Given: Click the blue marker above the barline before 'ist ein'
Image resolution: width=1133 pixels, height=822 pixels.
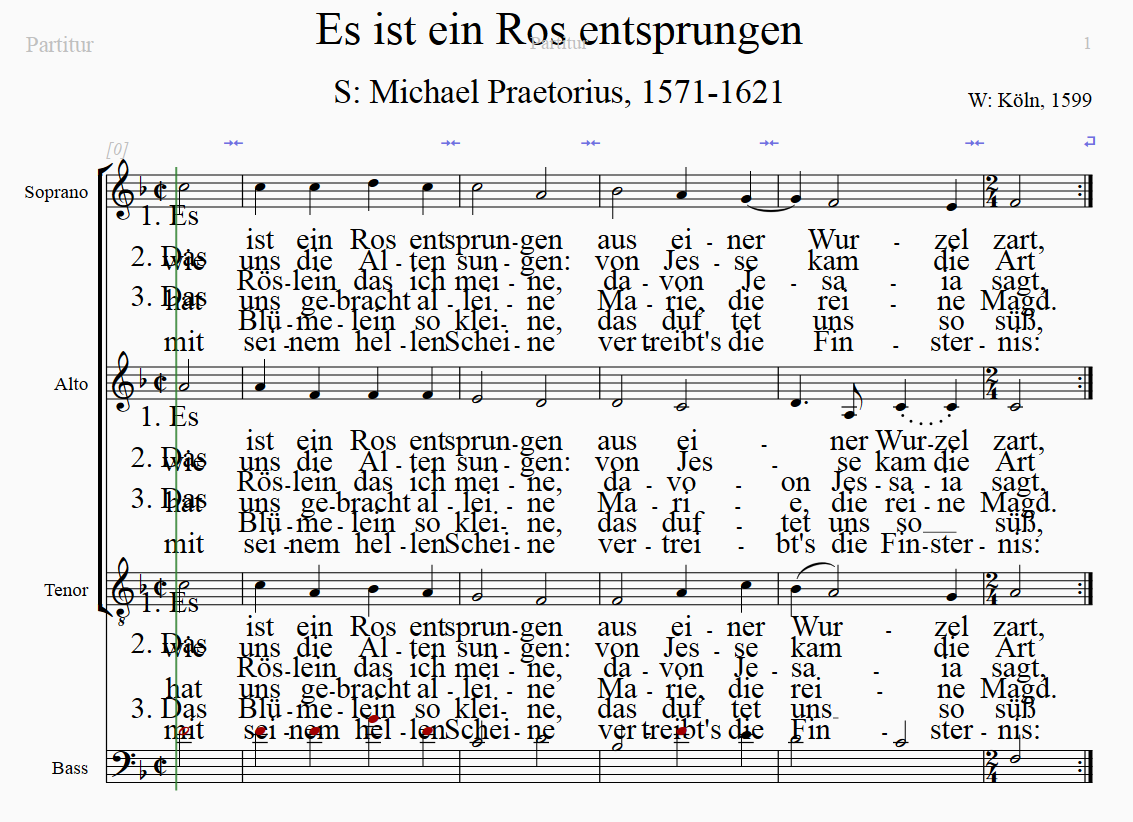Looking at the screenshot, I should tap(233, 143).
